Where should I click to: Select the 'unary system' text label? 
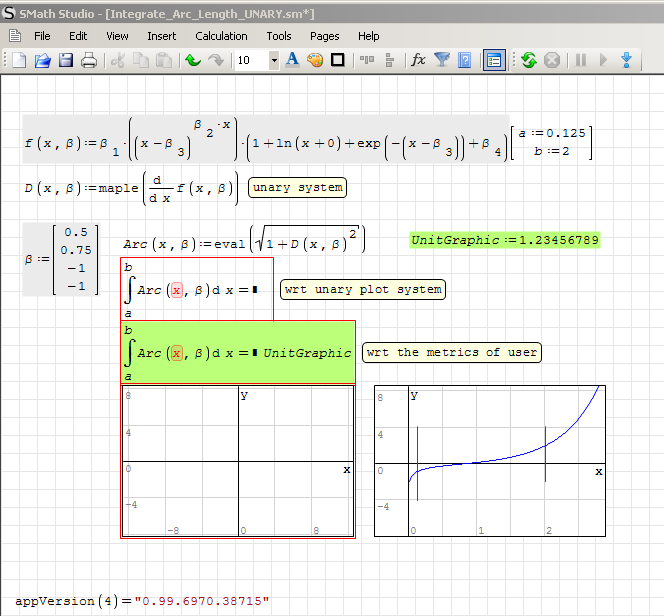(297, 187)
